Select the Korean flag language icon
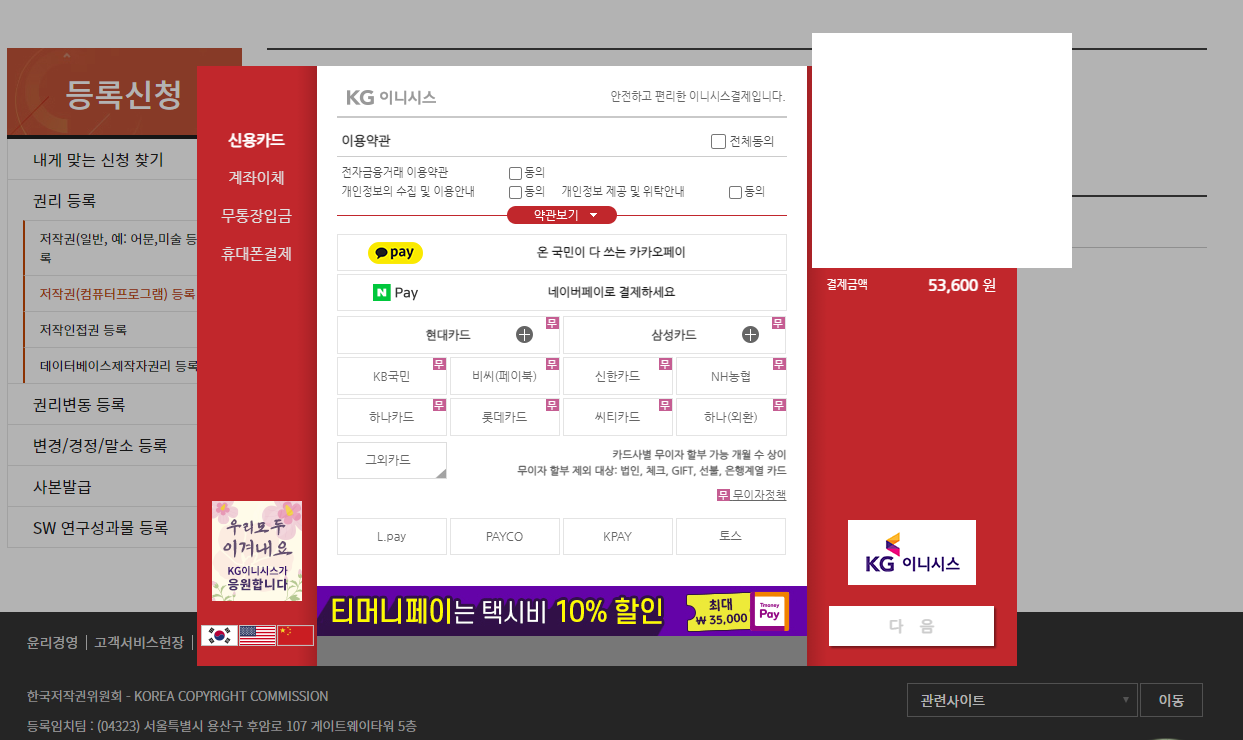1243x740 pixels. coord(219,635)
